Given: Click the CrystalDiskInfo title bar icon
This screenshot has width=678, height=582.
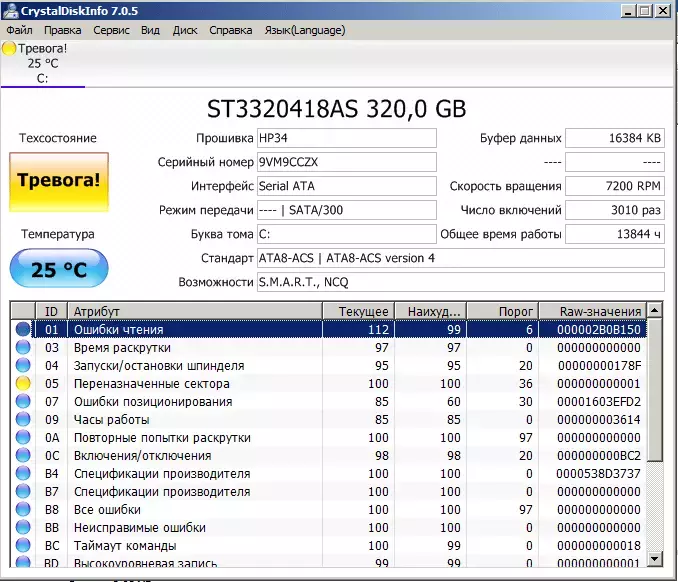Looking at the screenshot, I should point(10,10).
